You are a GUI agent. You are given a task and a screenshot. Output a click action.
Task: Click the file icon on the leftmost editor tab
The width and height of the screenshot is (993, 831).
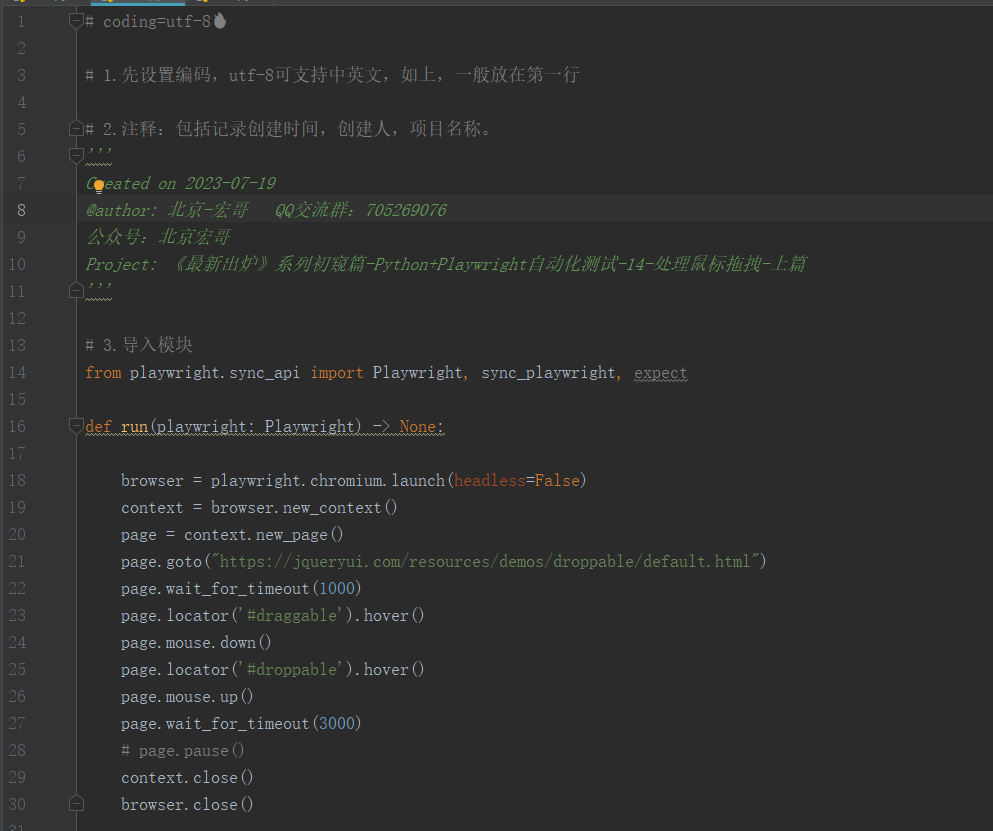click(x=20, y=4)
